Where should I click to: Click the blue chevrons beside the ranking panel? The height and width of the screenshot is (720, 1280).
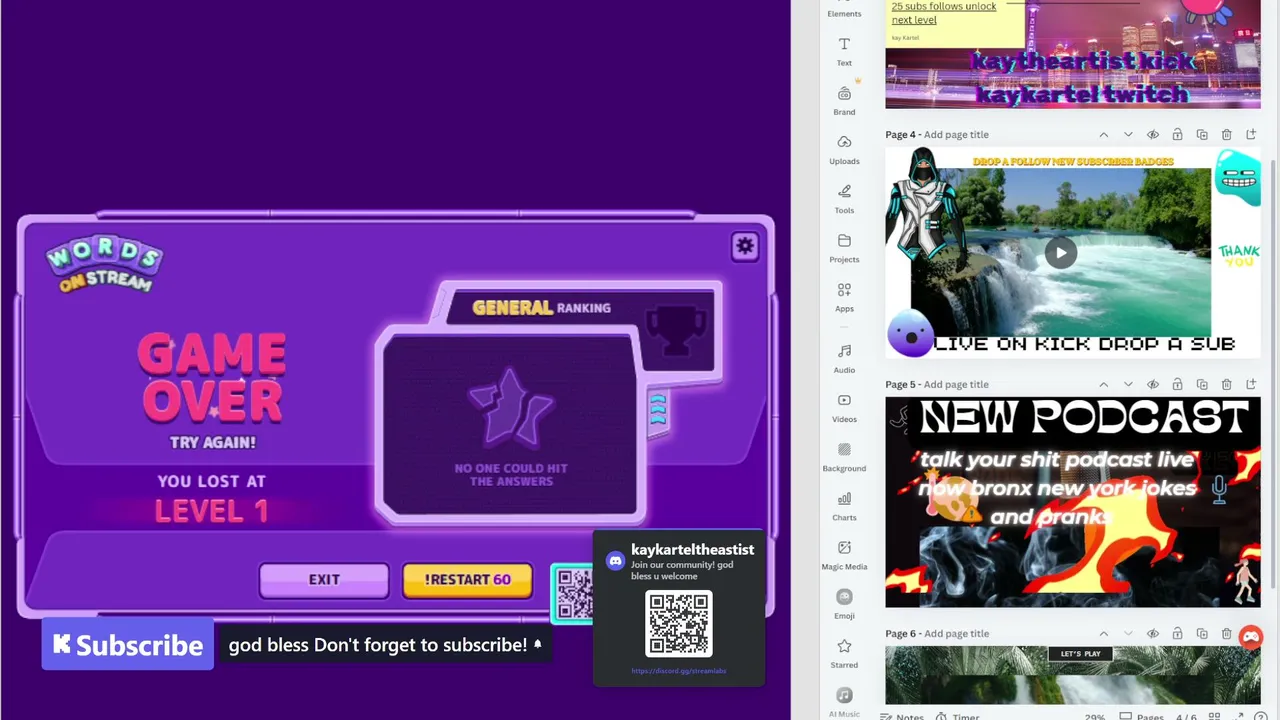pyautogui.click(x=658, y=409)
